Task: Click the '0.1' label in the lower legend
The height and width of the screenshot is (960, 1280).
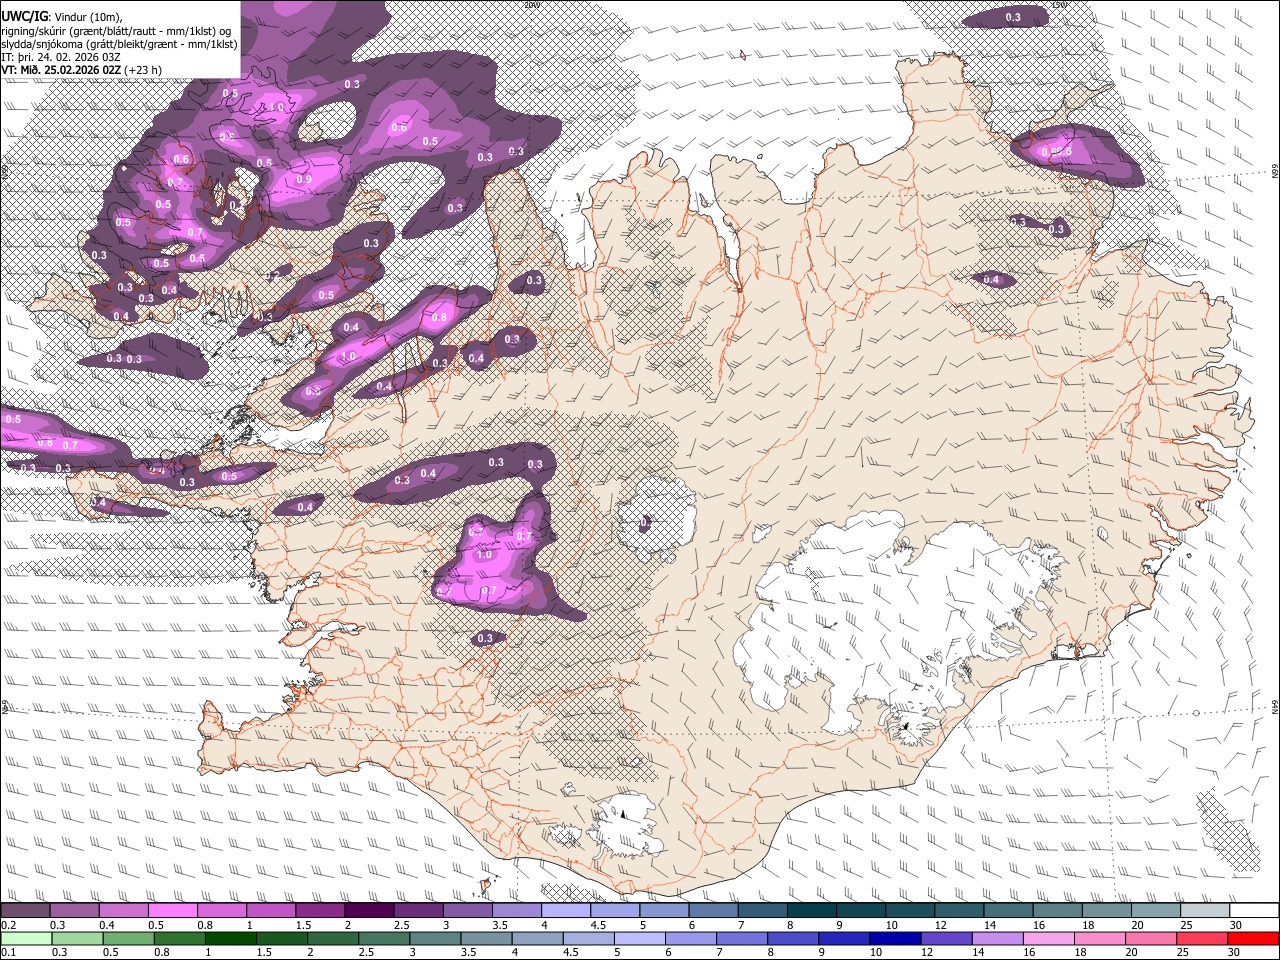Action: pos(8,953)
